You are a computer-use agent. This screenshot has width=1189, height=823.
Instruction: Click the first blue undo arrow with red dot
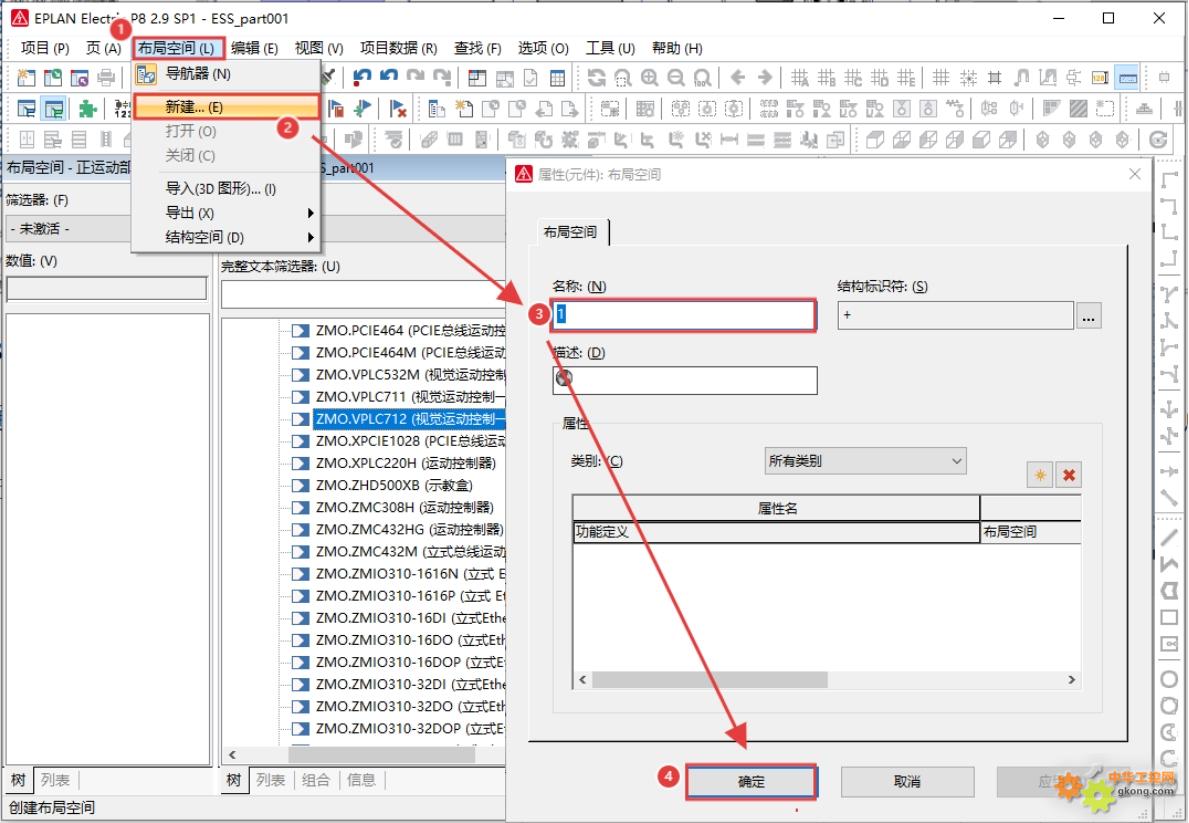[x=362, y=77]
